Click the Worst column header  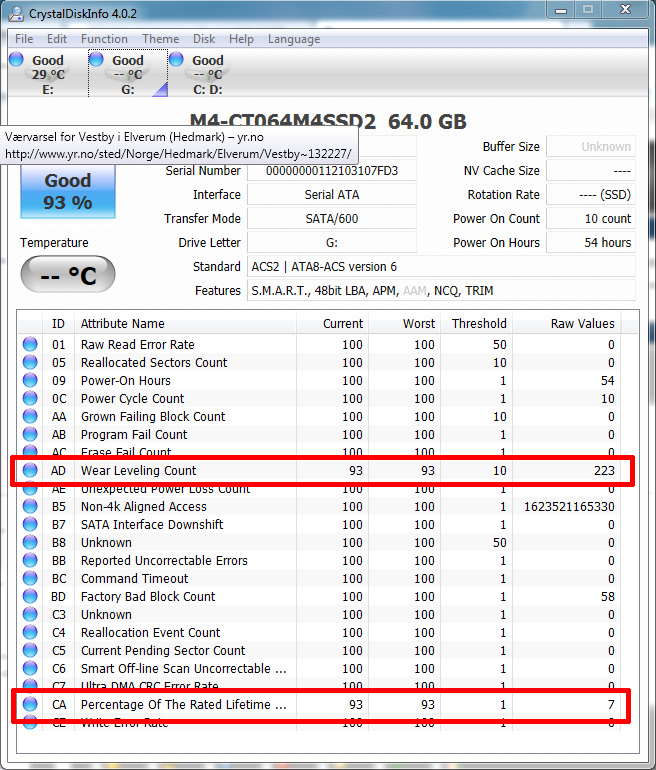pyautogui.click(x=405, y=324)
